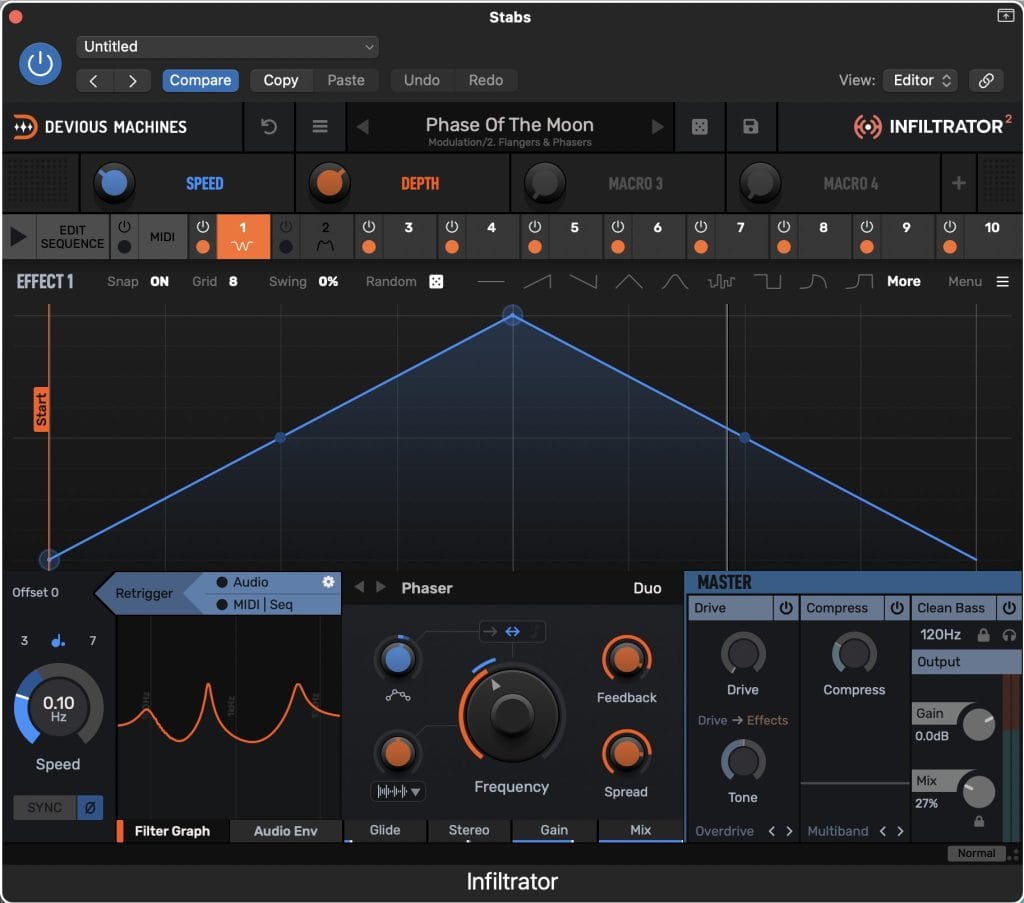Click the DEPTH macro knob
Viewport: 1024px width, 903px height.
coord(330,183)
